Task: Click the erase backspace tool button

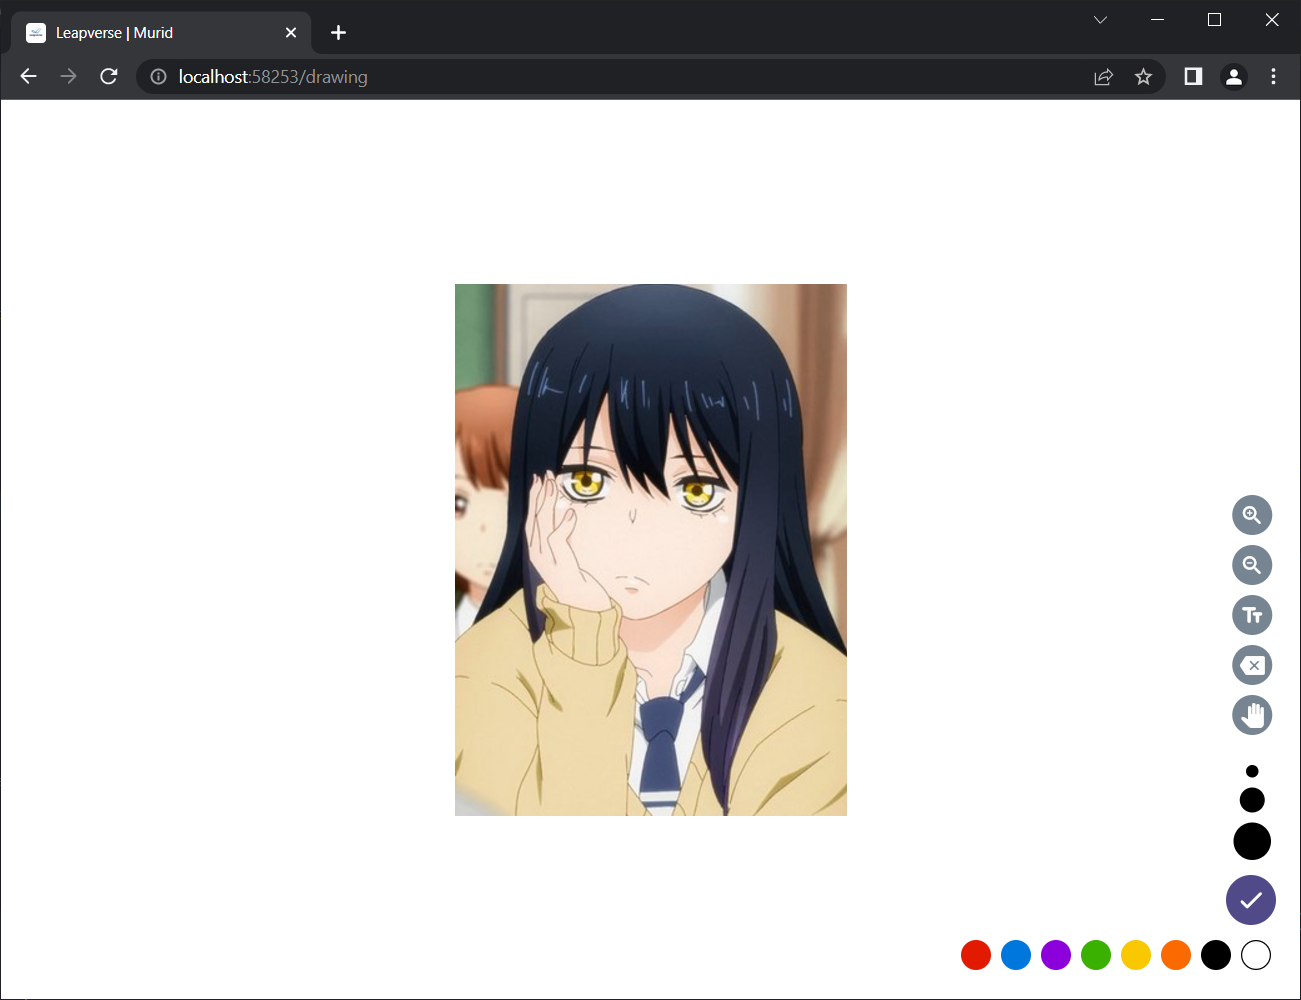Action: pos(1252,665)
